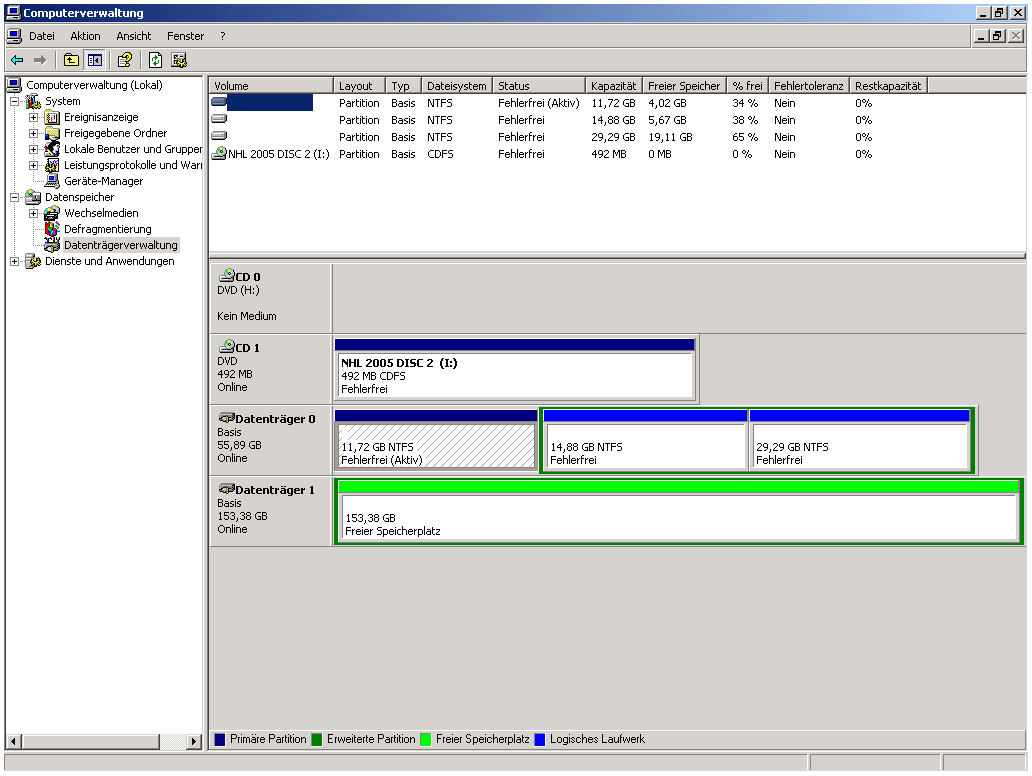This screenshot has width=1032, height=776.
Task: Click the Refresh toolbar icon
Action: tap(155, 61)
